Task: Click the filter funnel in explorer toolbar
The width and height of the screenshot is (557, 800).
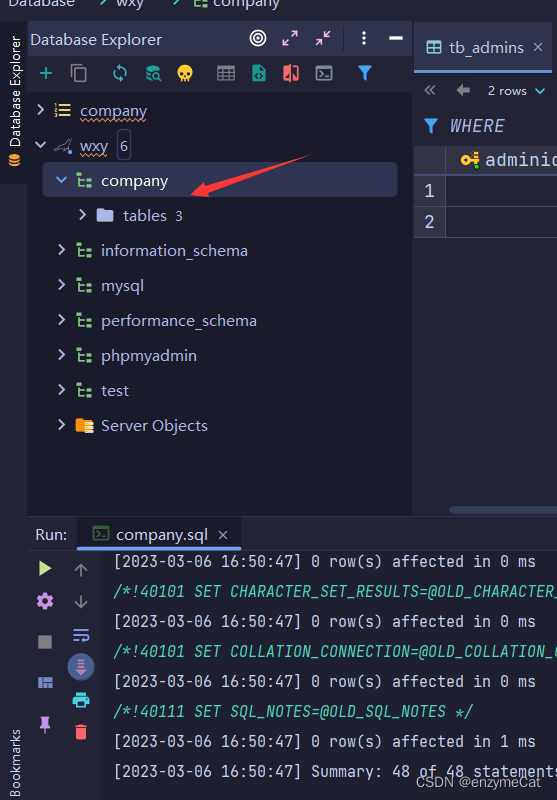Action: 365,73
